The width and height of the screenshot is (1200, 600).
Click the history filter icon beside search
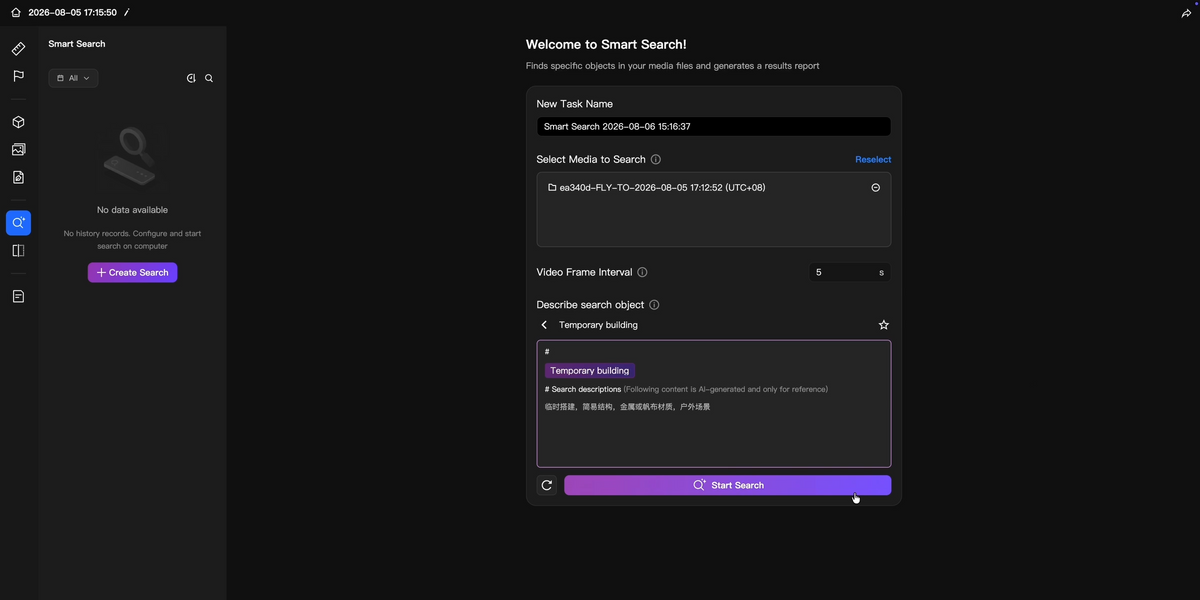[x=191, y=78]
